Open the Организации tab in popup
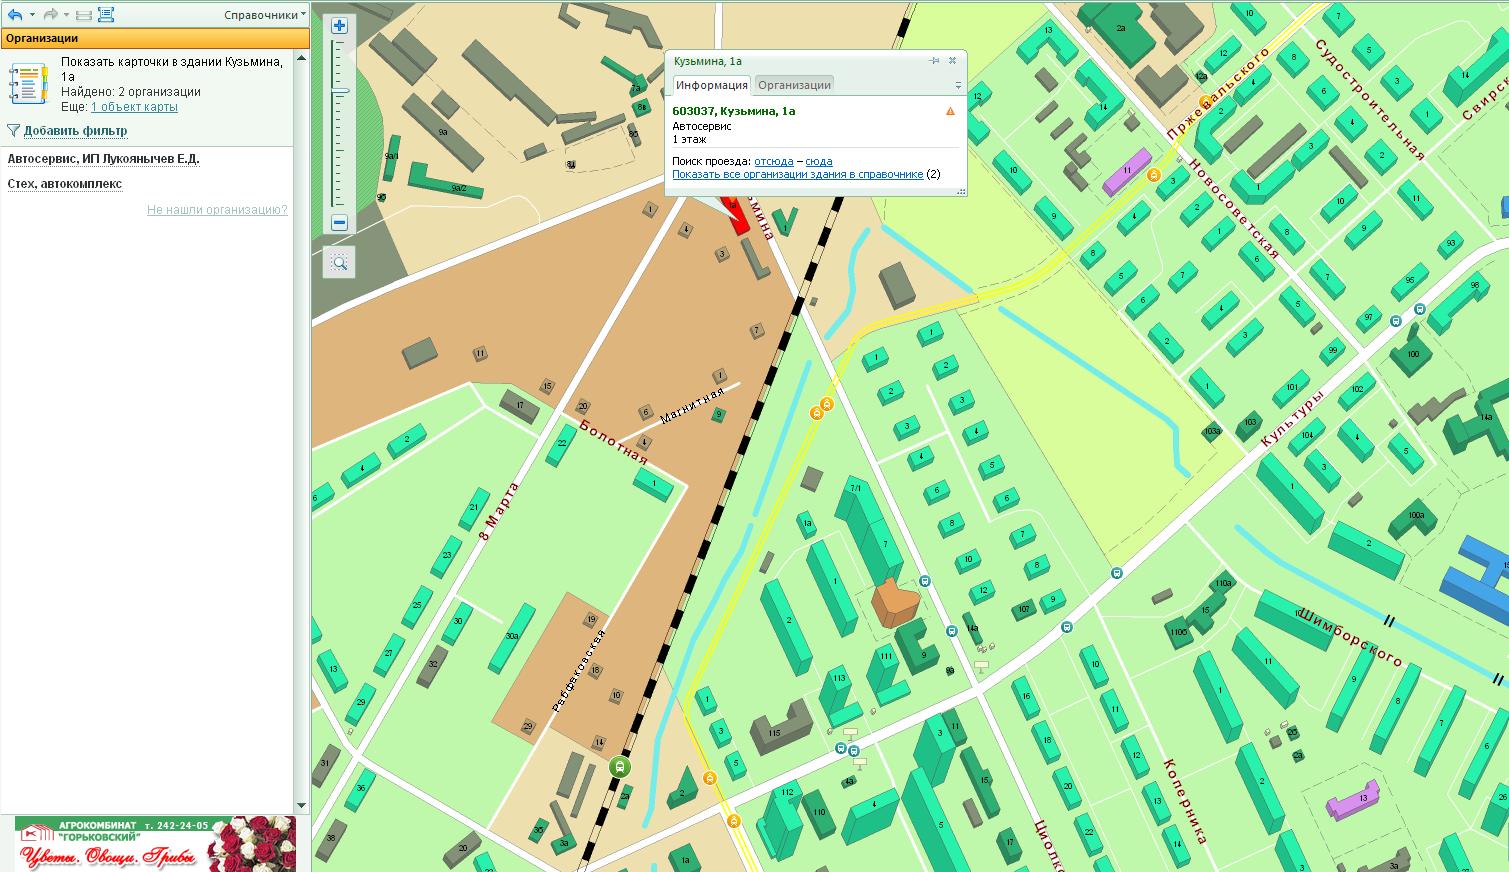1509x872 pixels. coord(794,85)
